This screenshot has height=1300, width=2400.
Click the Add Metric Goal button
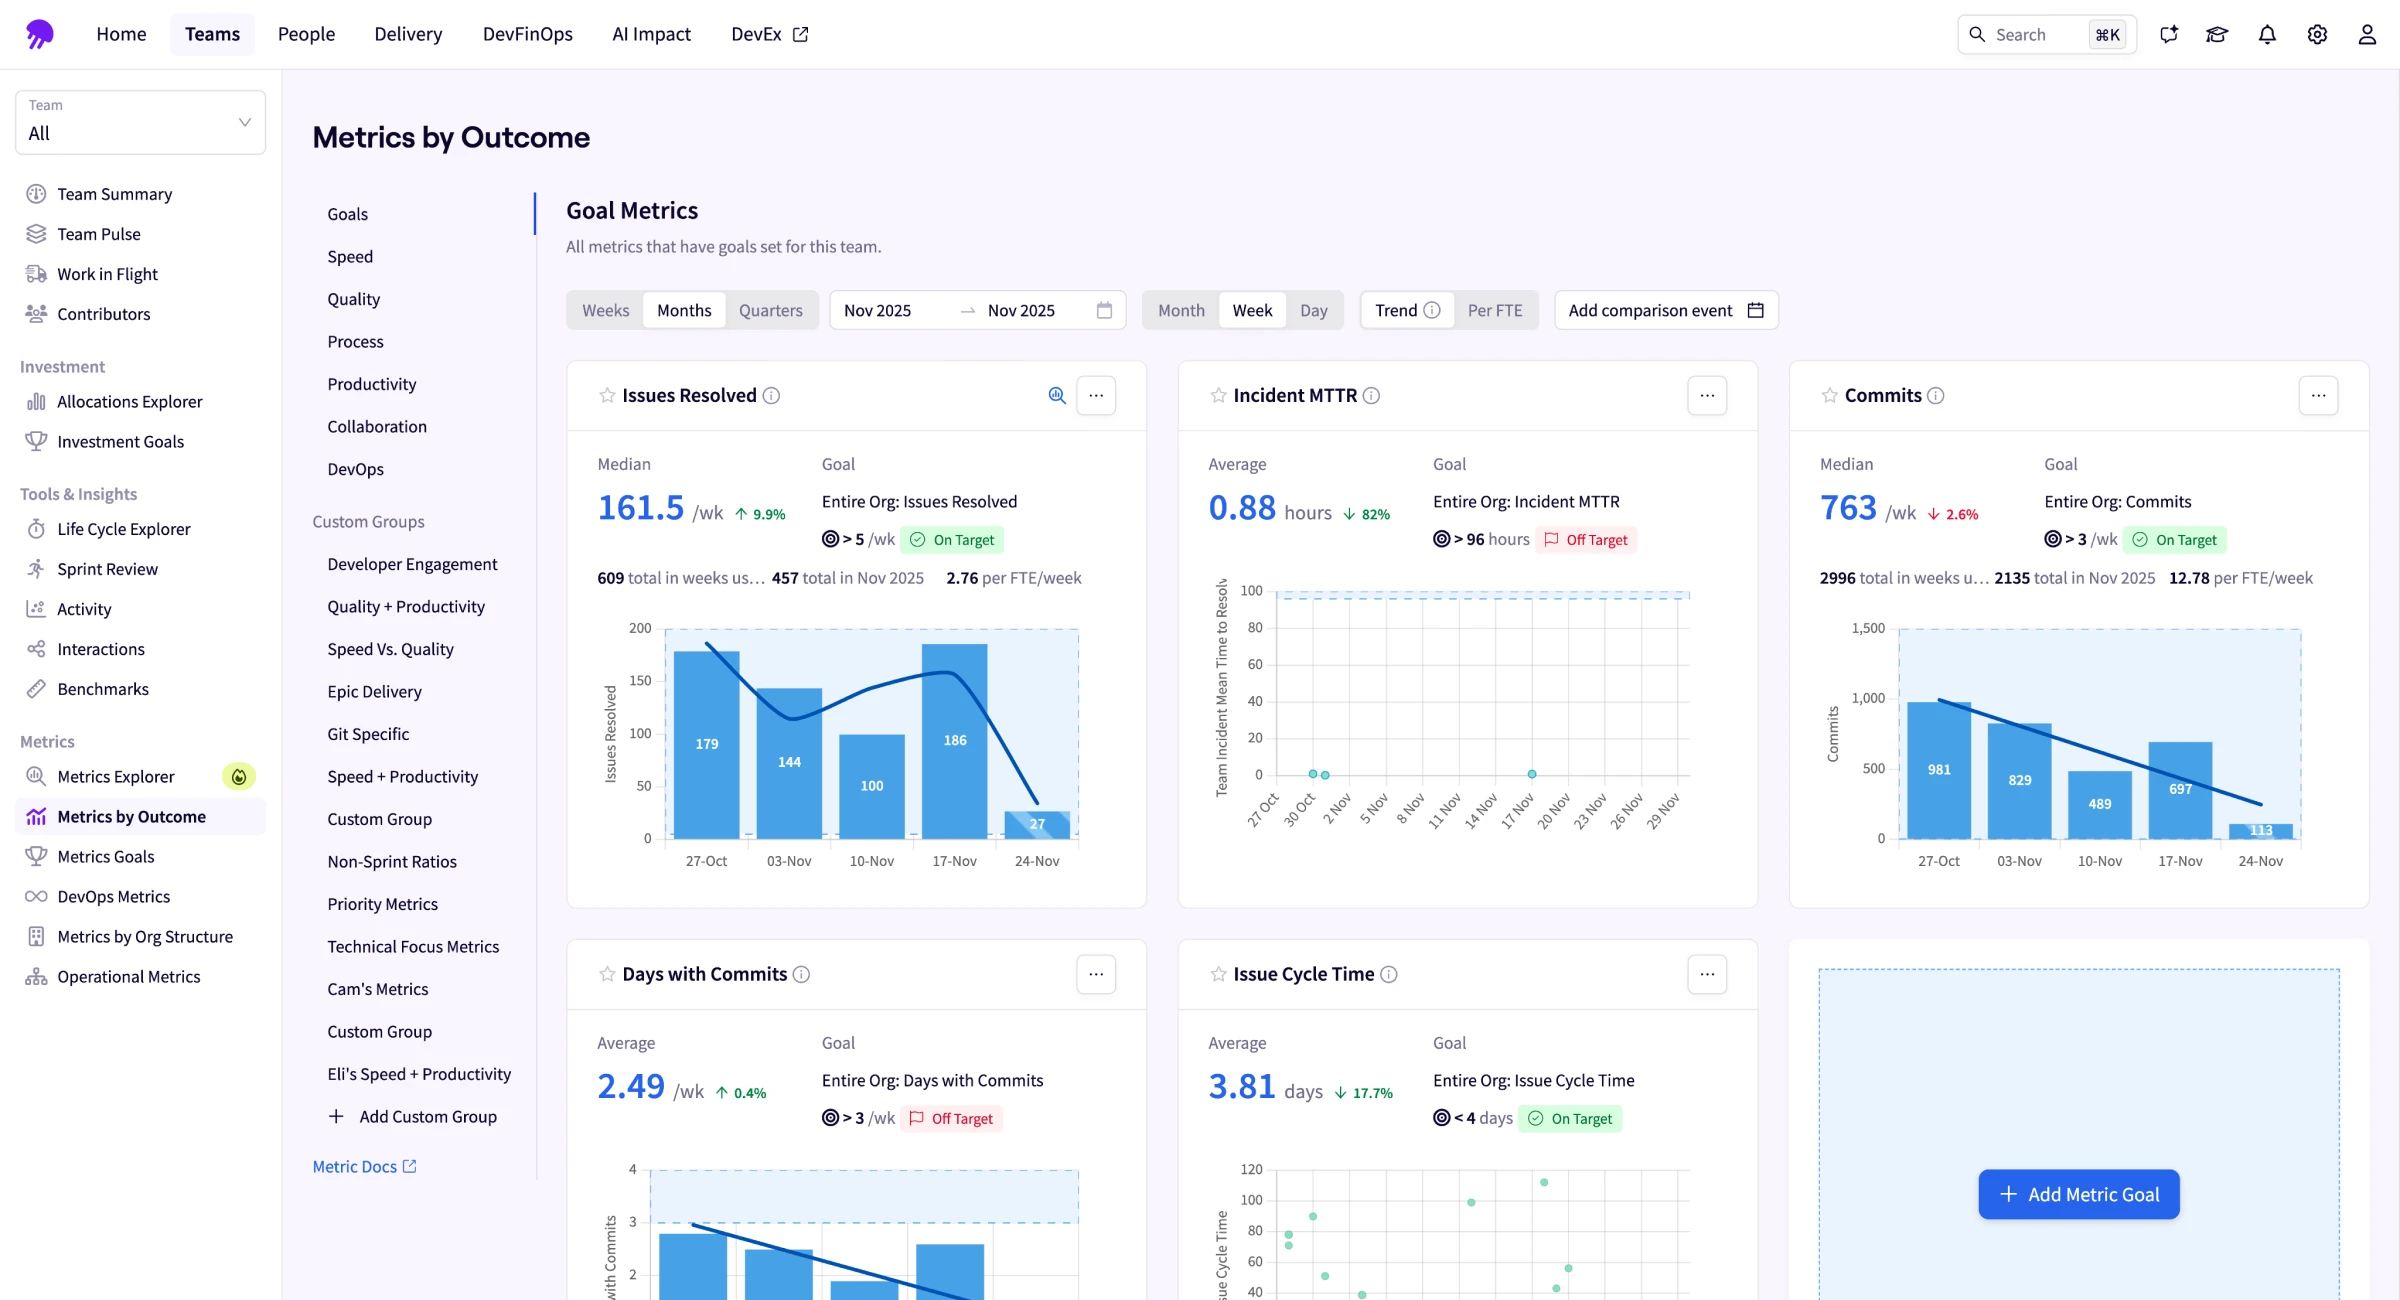[2078, 1194]
